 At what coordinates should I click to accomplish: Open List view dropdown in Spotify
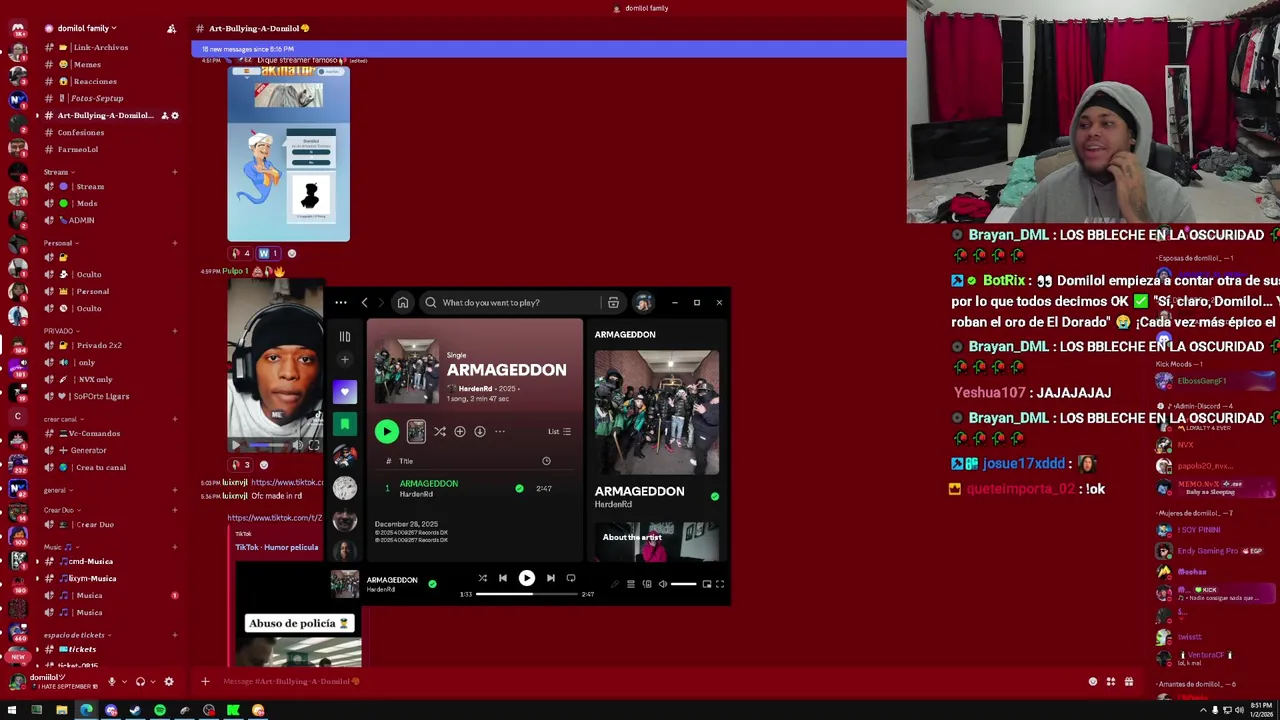tap(559, 431)
